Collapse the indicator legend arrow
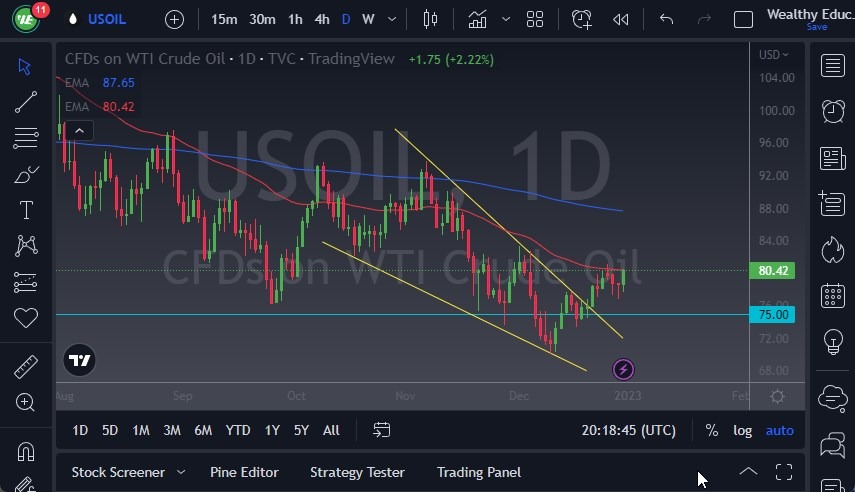The height and width of the screenshot is (492, 855). 79,129
